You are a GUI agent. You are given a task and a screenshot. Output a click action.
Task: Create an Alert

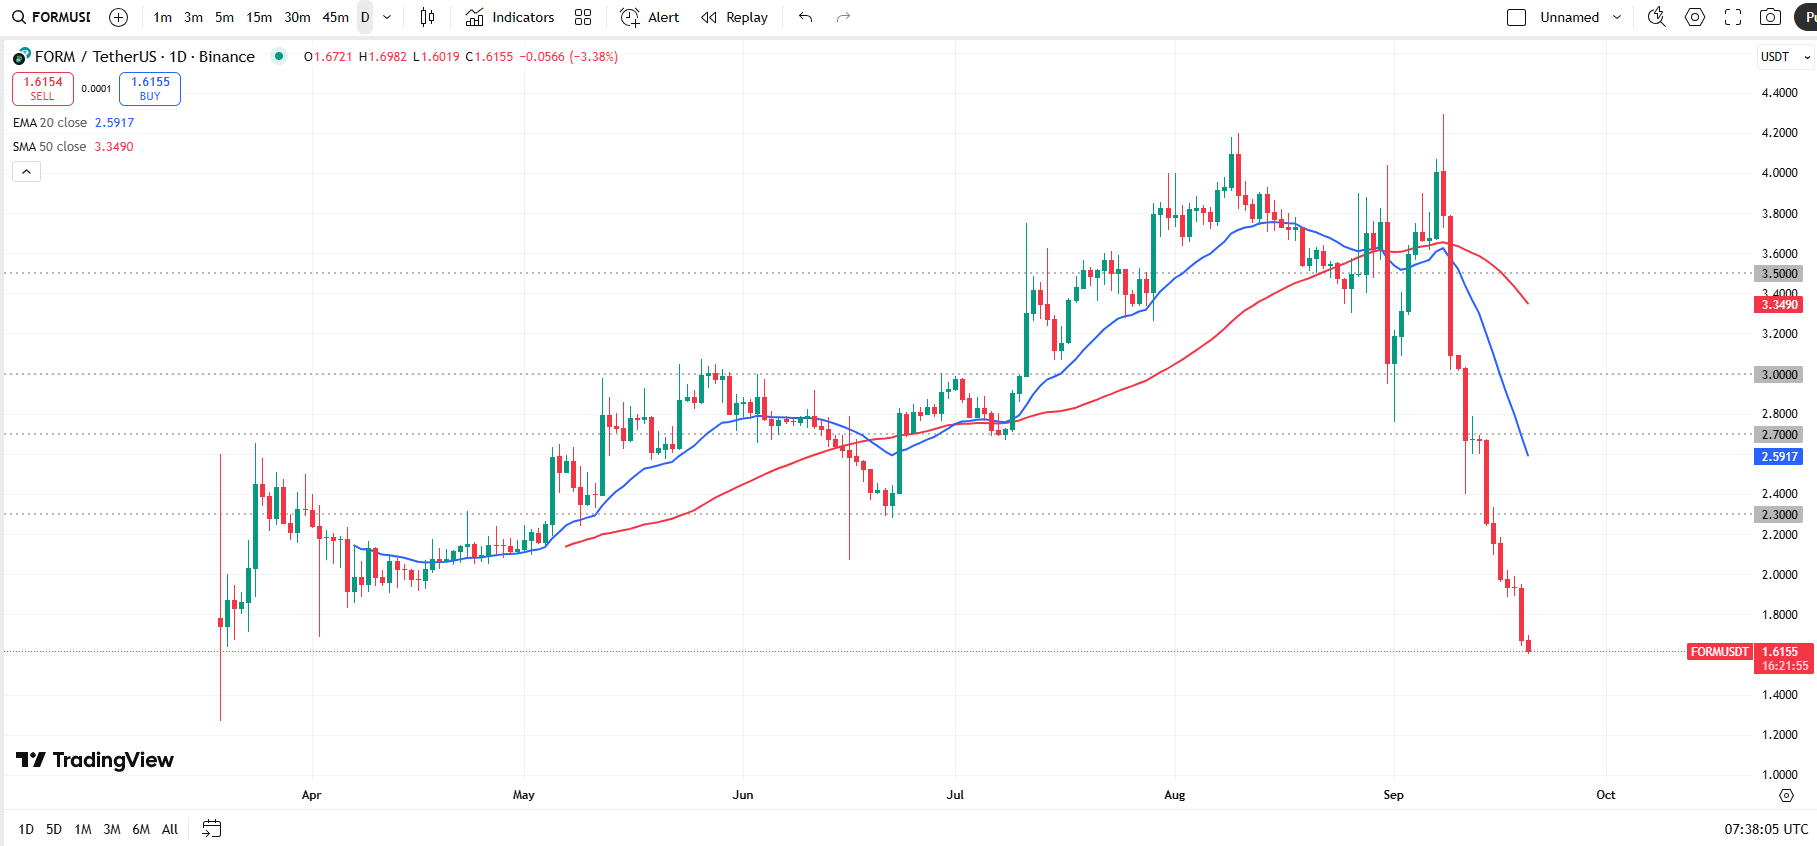(x=649, y=17)
